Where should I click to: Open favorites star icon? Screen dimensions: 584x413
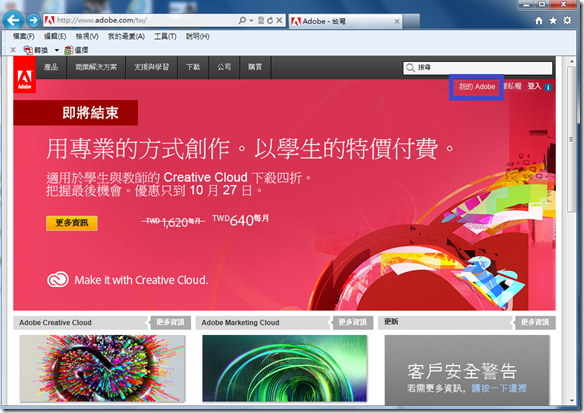553,20
